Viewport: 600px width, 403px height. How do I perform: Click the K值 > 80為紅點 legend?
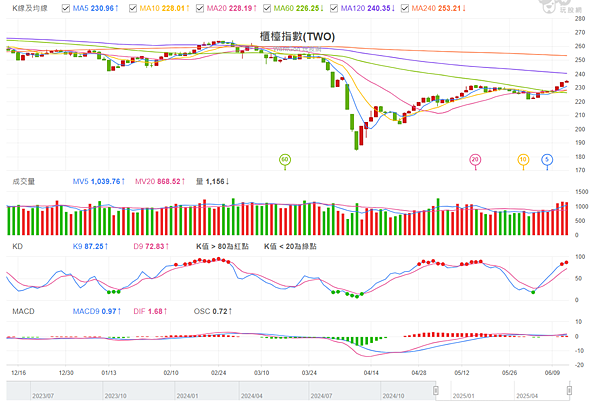pos(222,246)
